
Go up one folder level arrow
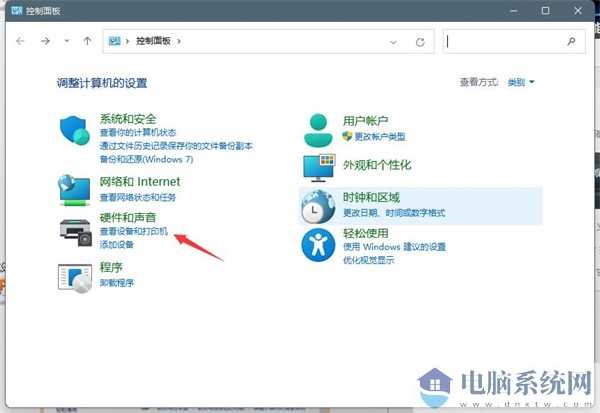[87, 41]
